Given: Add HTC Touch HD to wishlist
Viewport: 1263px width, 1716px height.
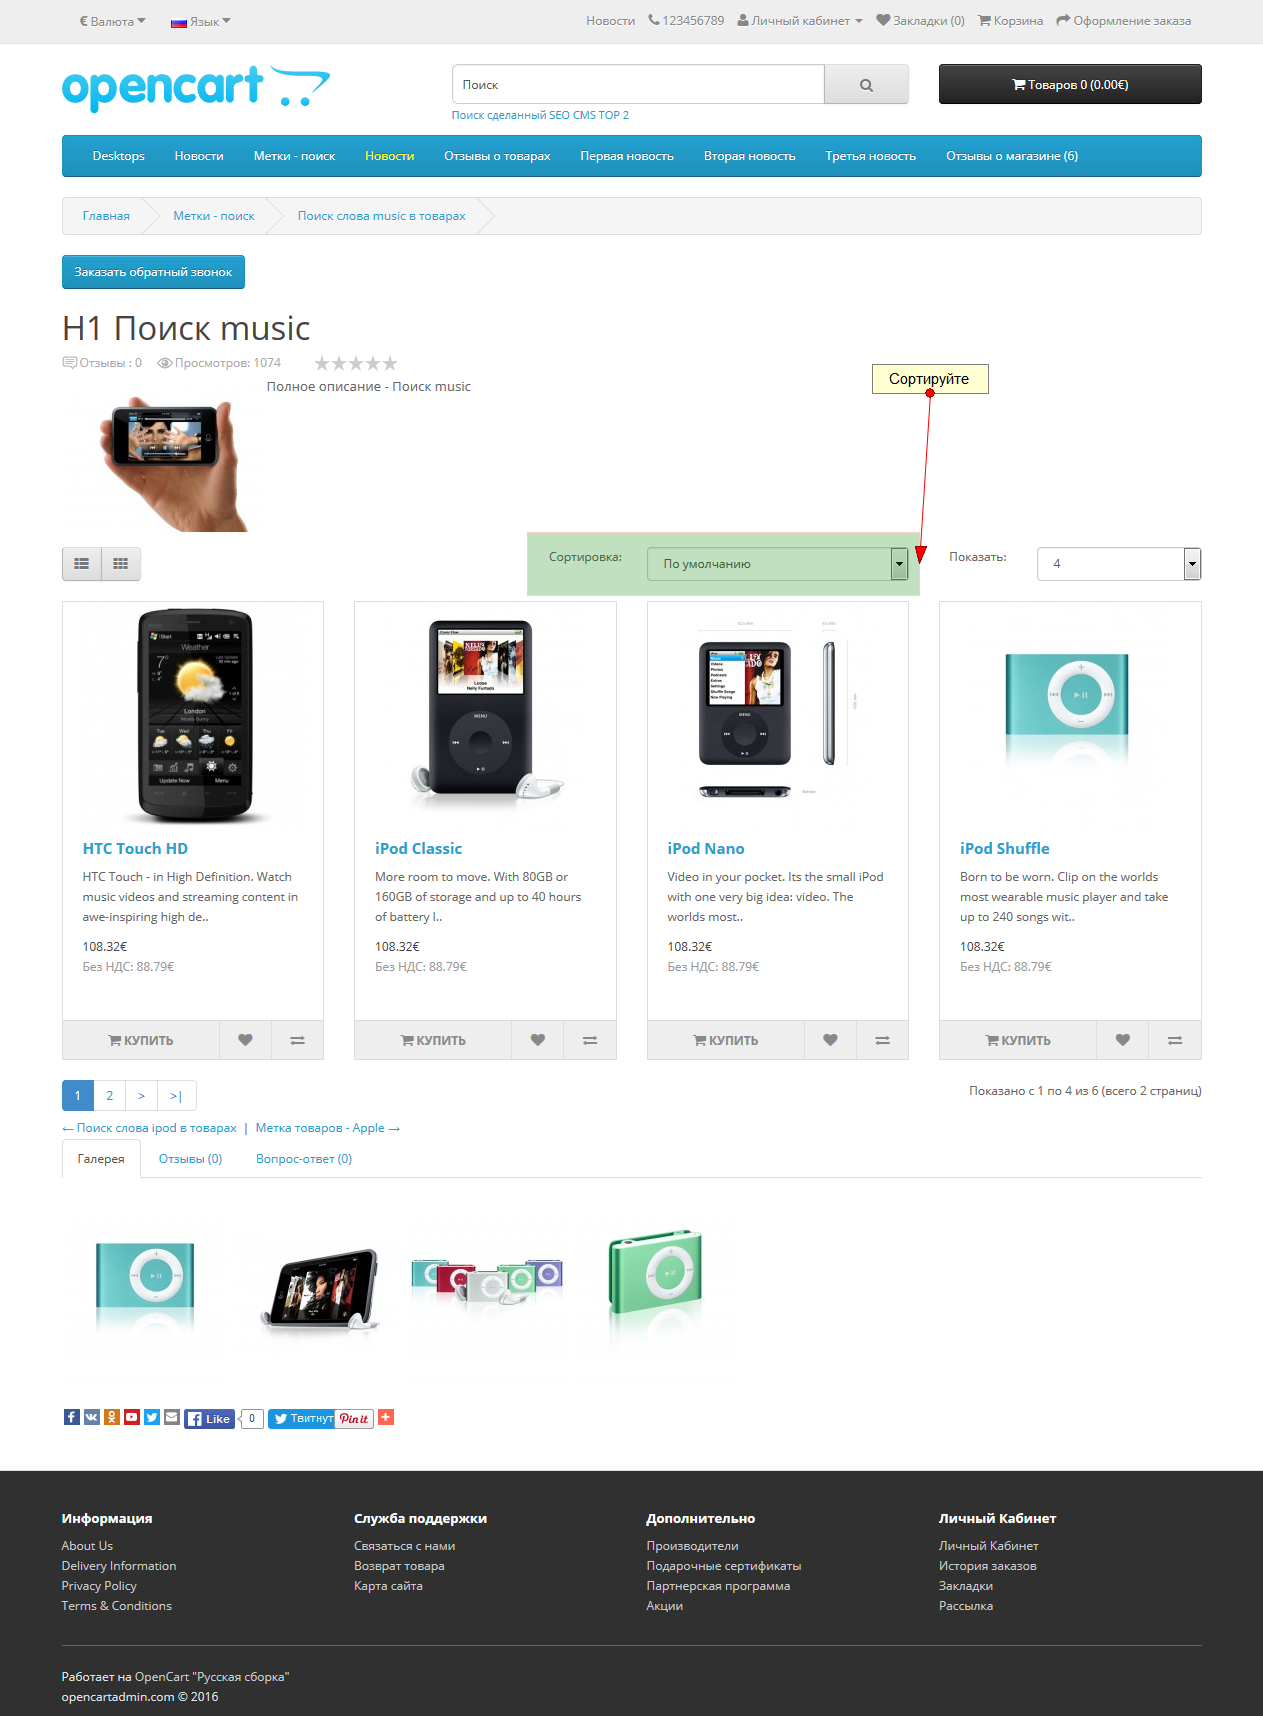Looking at the screenshot, I should pos(245,1040).
